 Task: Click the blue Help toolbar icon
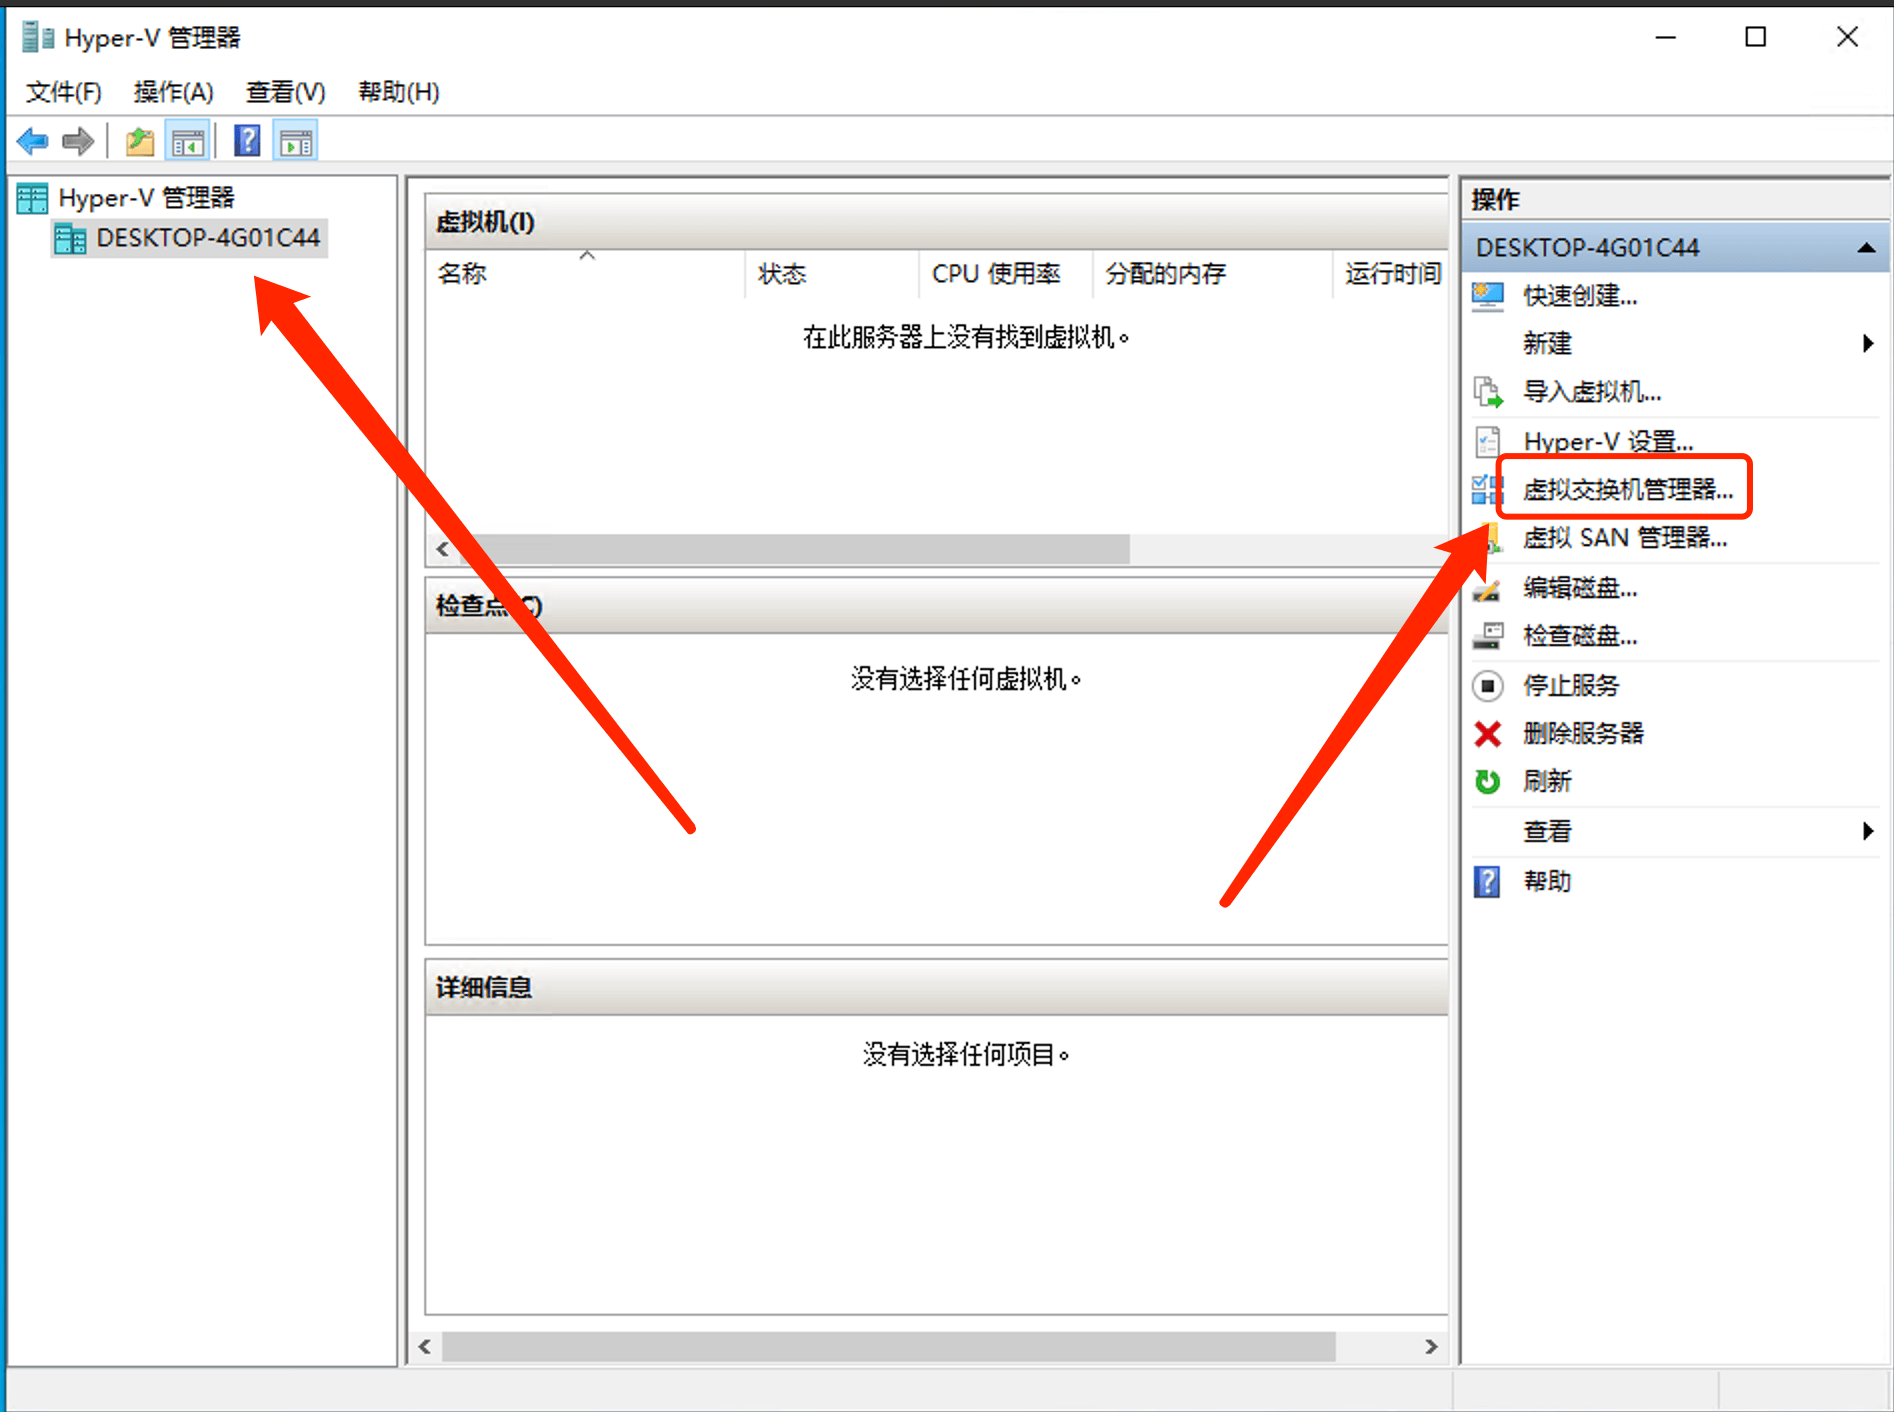click(x=246, y=141)
